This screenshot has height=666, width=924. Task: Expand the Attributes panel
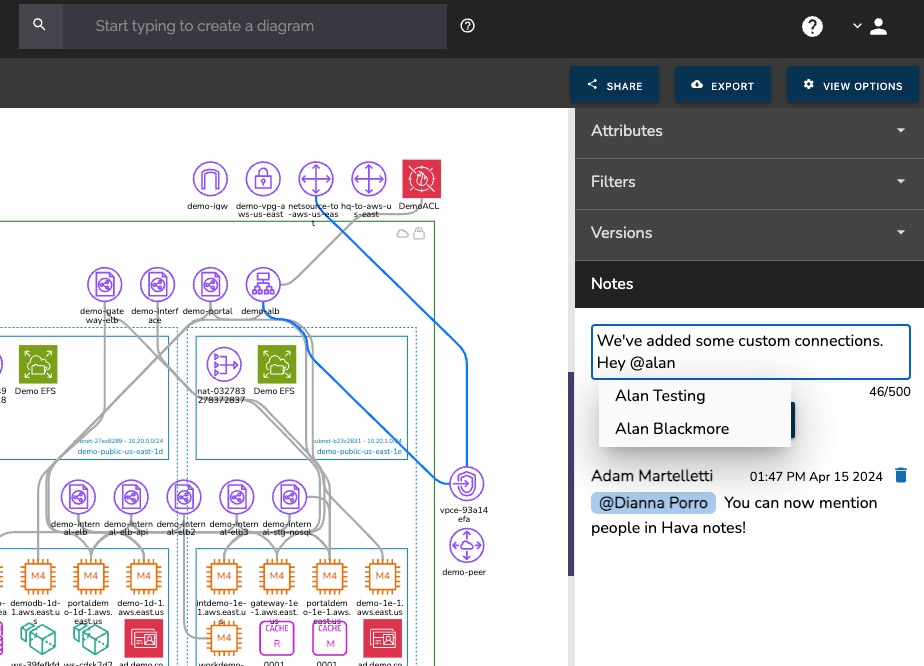(749, 131)
